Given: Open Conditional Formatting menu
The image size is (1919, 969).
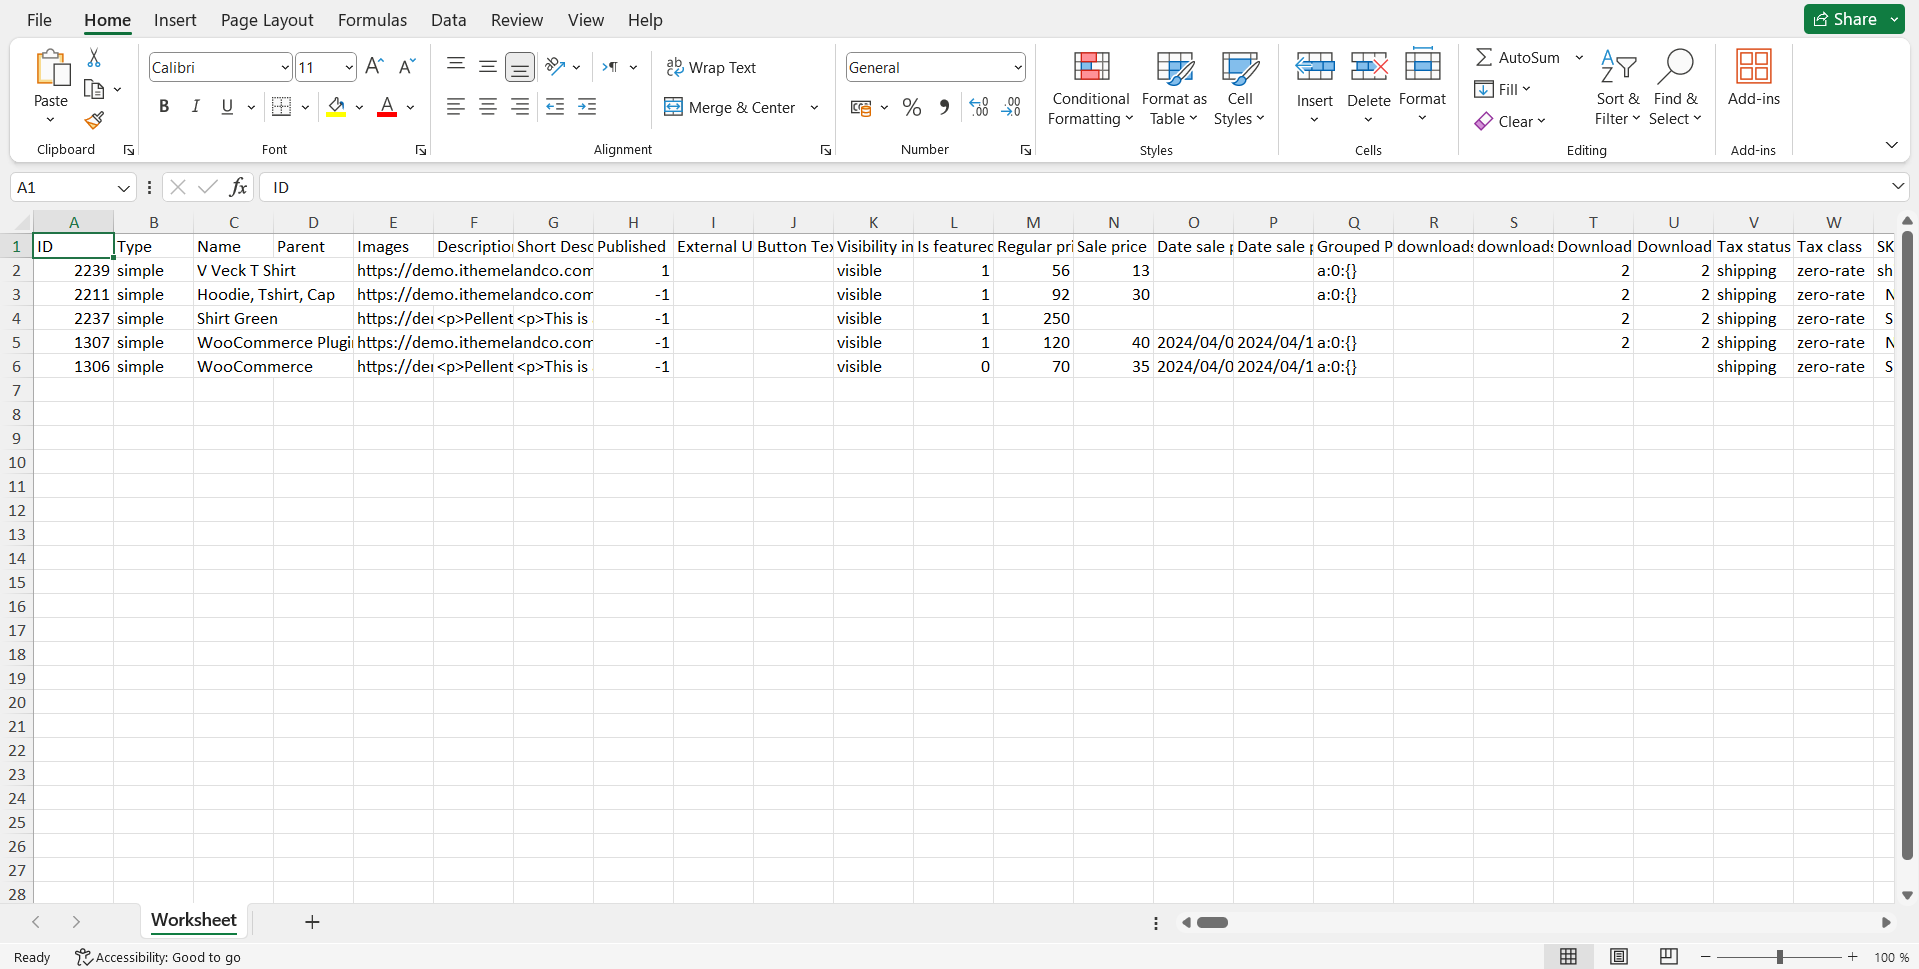Looking at the screenshot, I should (x=1090, y=90).
